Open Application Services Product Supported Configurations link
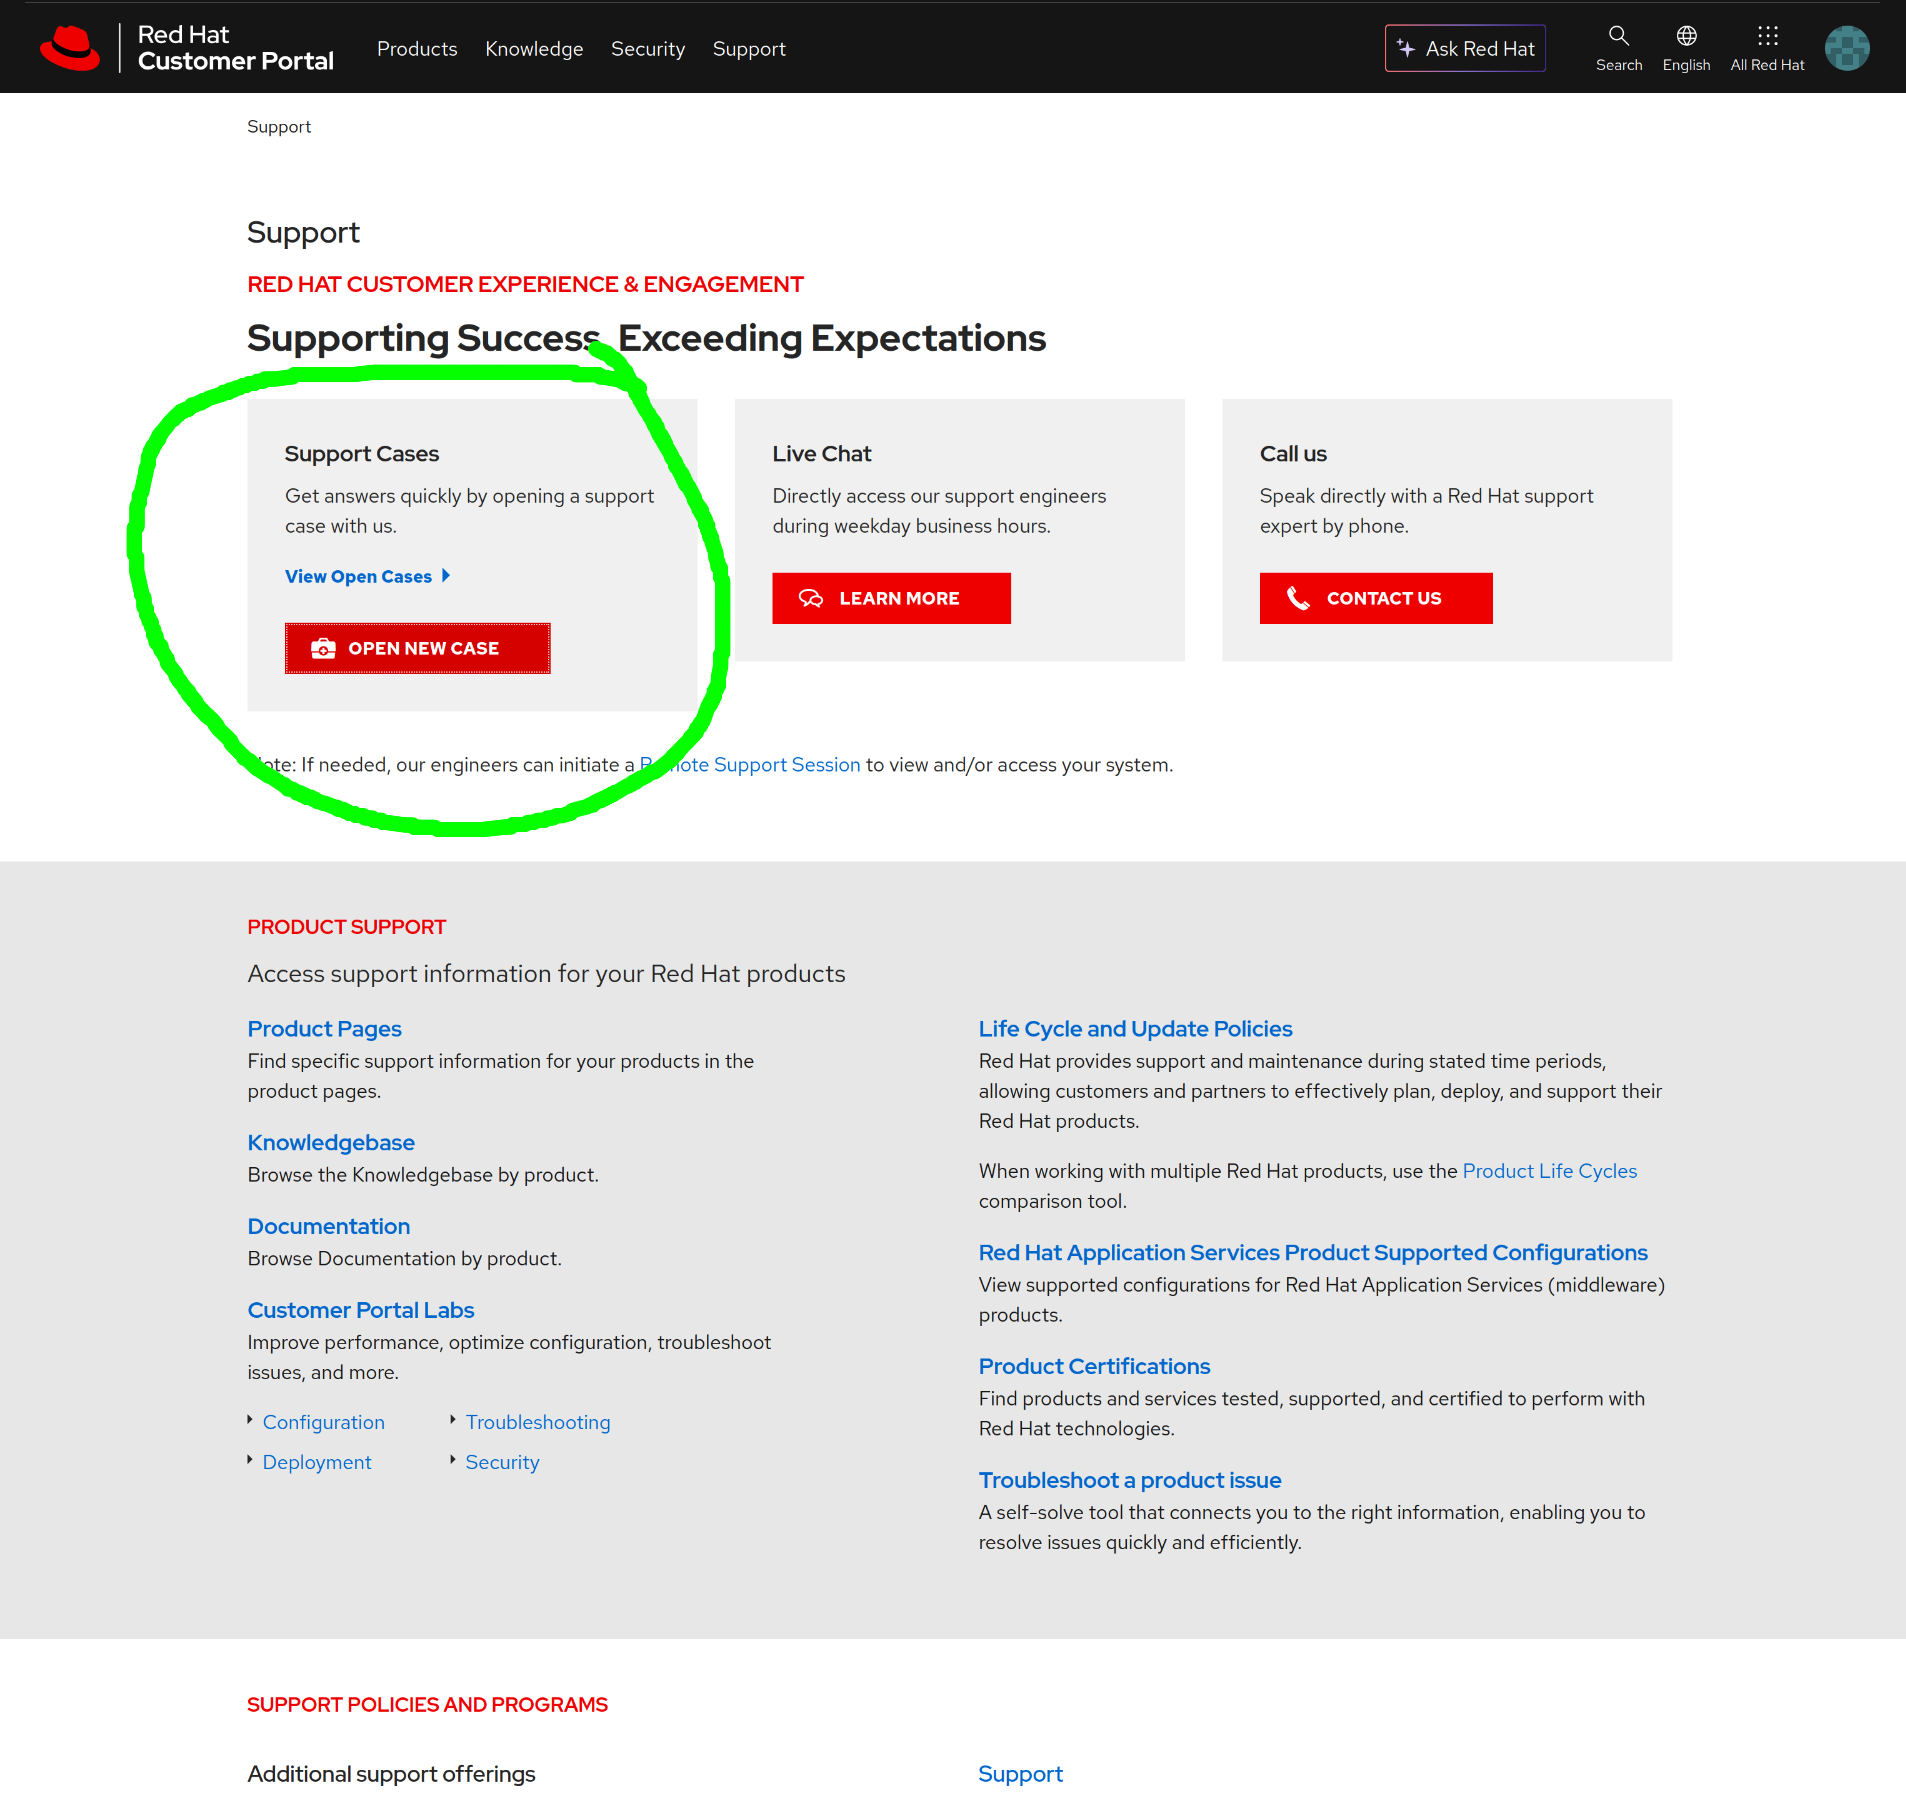Viewport: 1906px width, 1806px height. pos(1313,1253)
